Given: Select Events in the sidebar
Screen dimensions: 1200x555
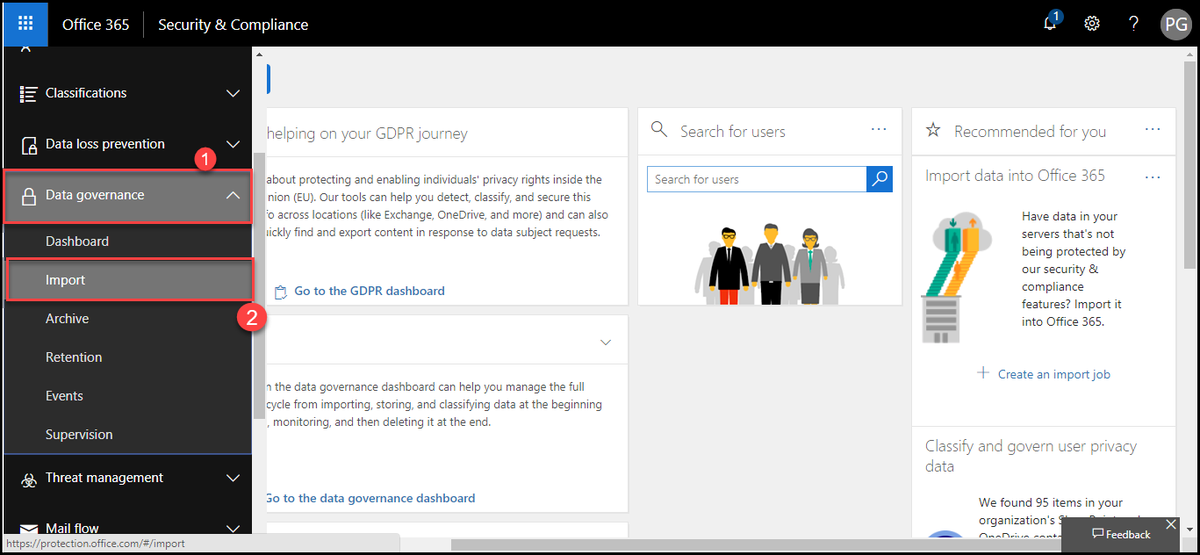Looking at the screenshot, I should [64, 396].
